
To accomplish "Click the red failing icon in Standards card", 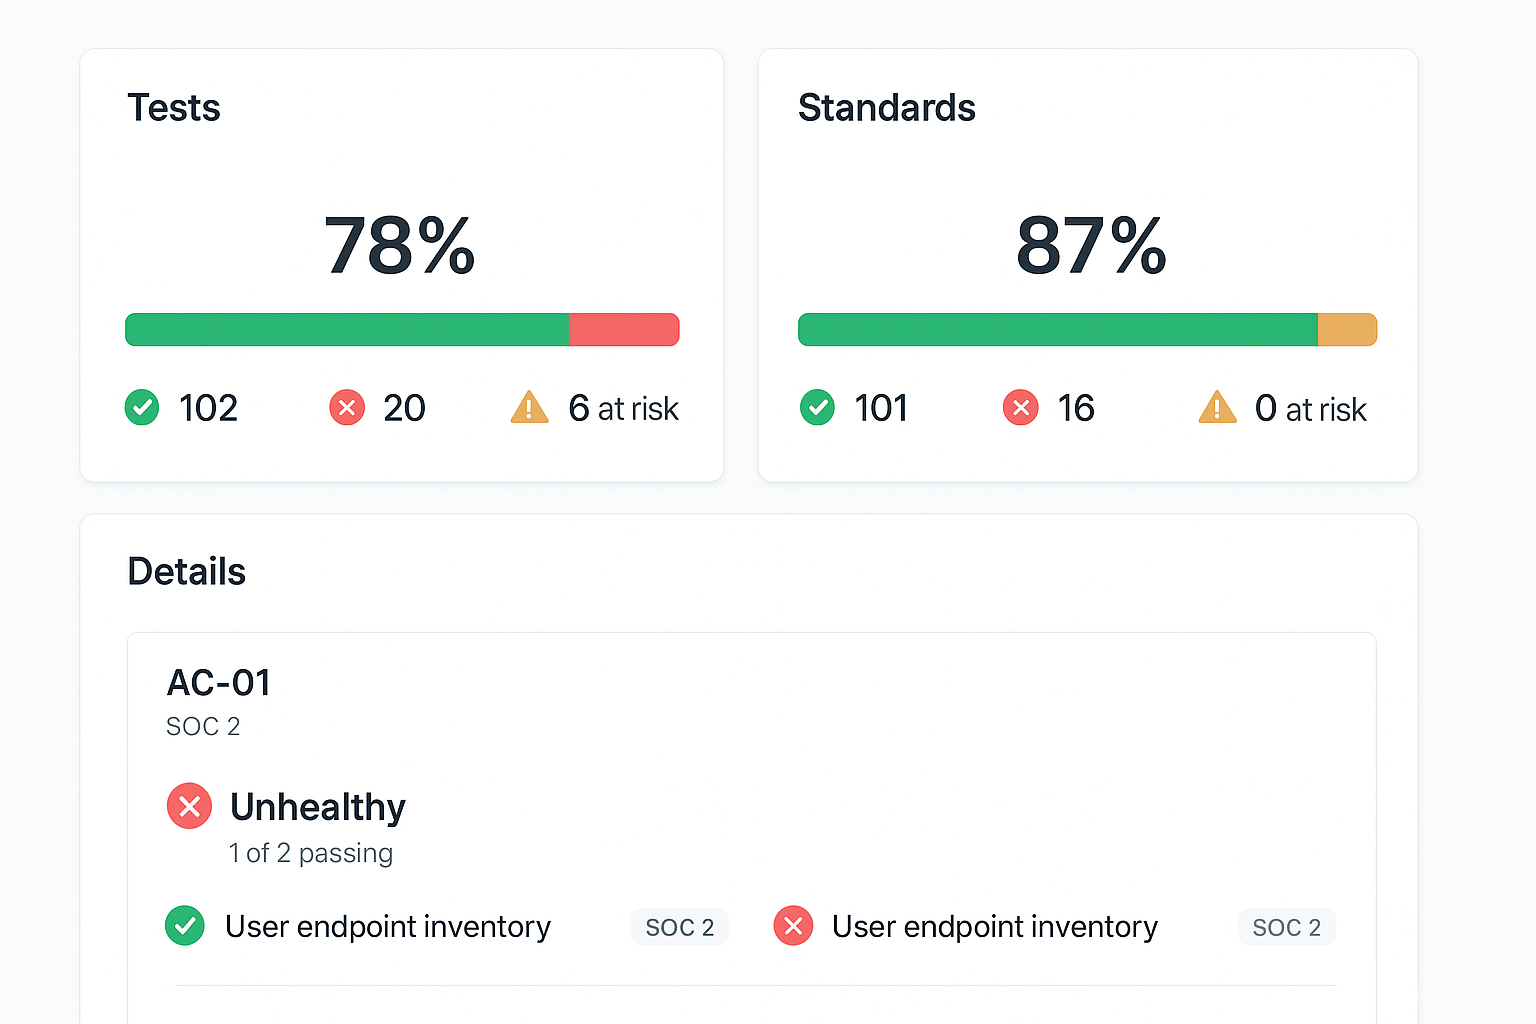I will point(1020,408).
